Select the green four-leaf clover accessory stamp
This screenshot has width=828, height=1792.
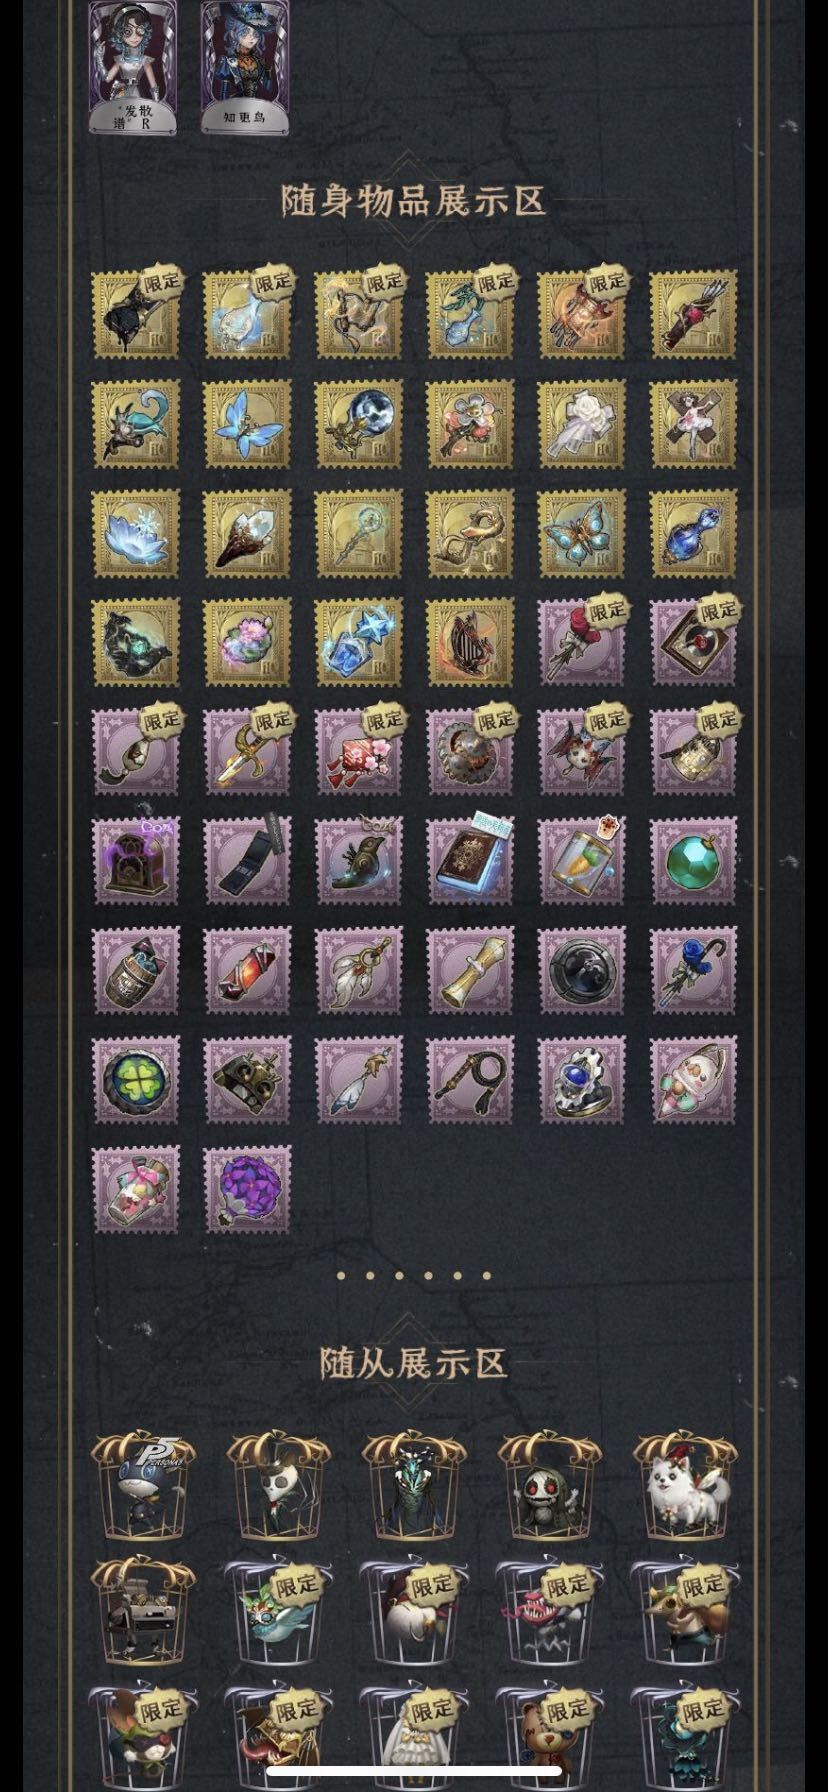click(136, 1080)
